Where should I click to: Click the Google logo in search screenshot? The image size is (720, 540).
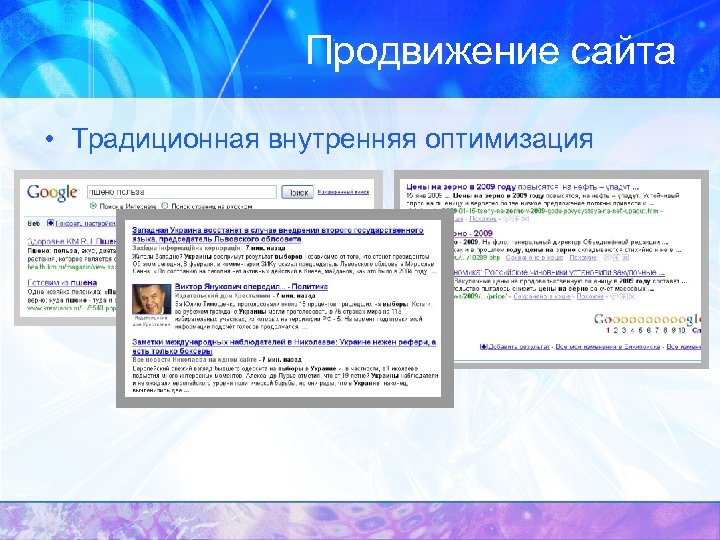52,193
